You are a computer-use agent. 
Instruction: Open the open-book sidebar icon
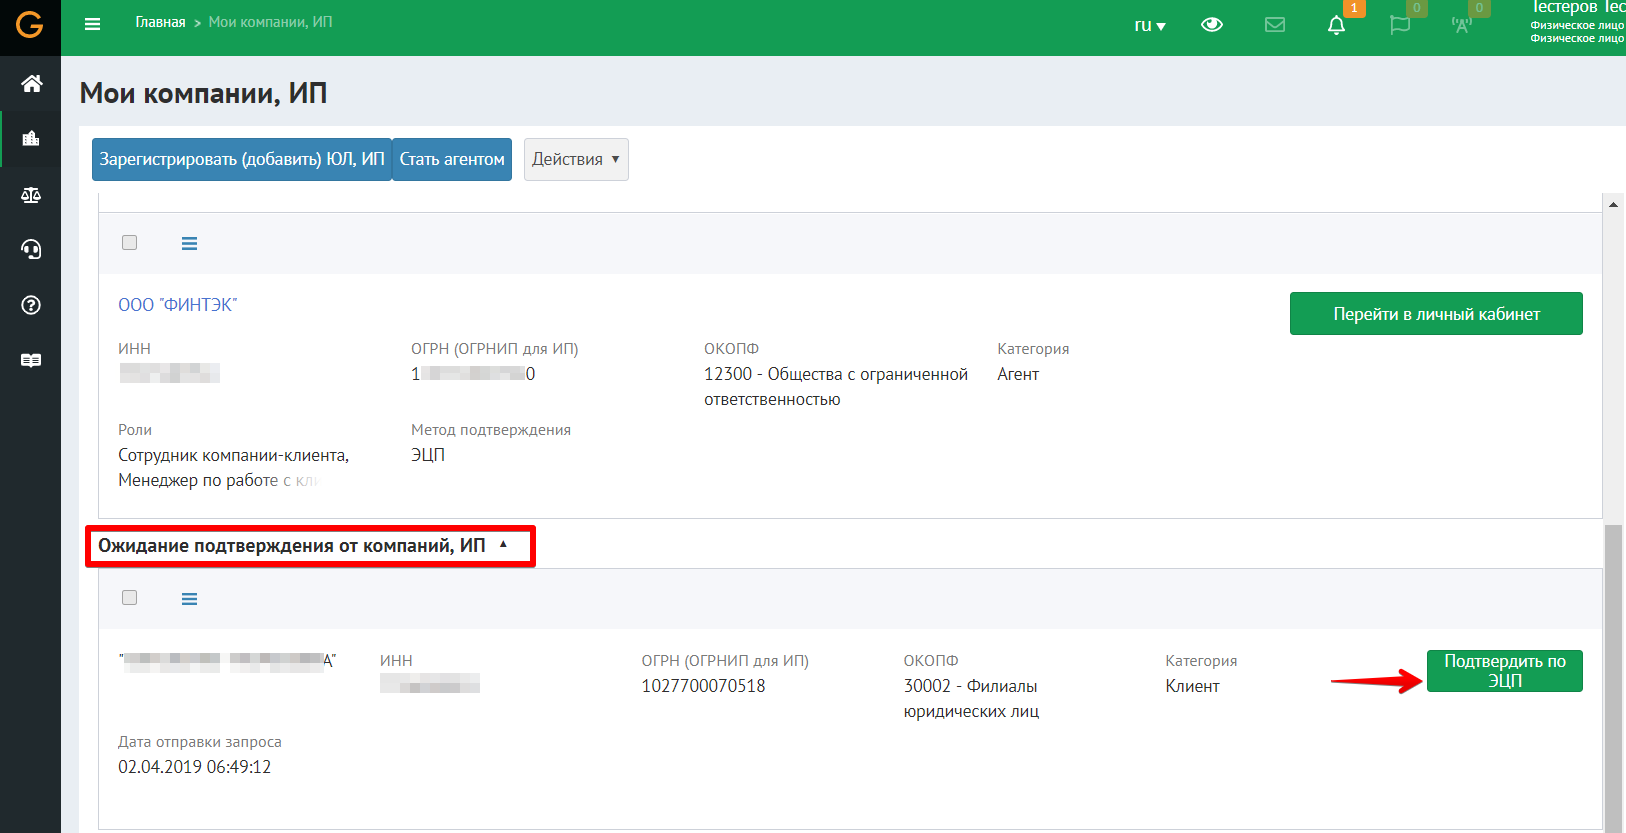point(31,360)
